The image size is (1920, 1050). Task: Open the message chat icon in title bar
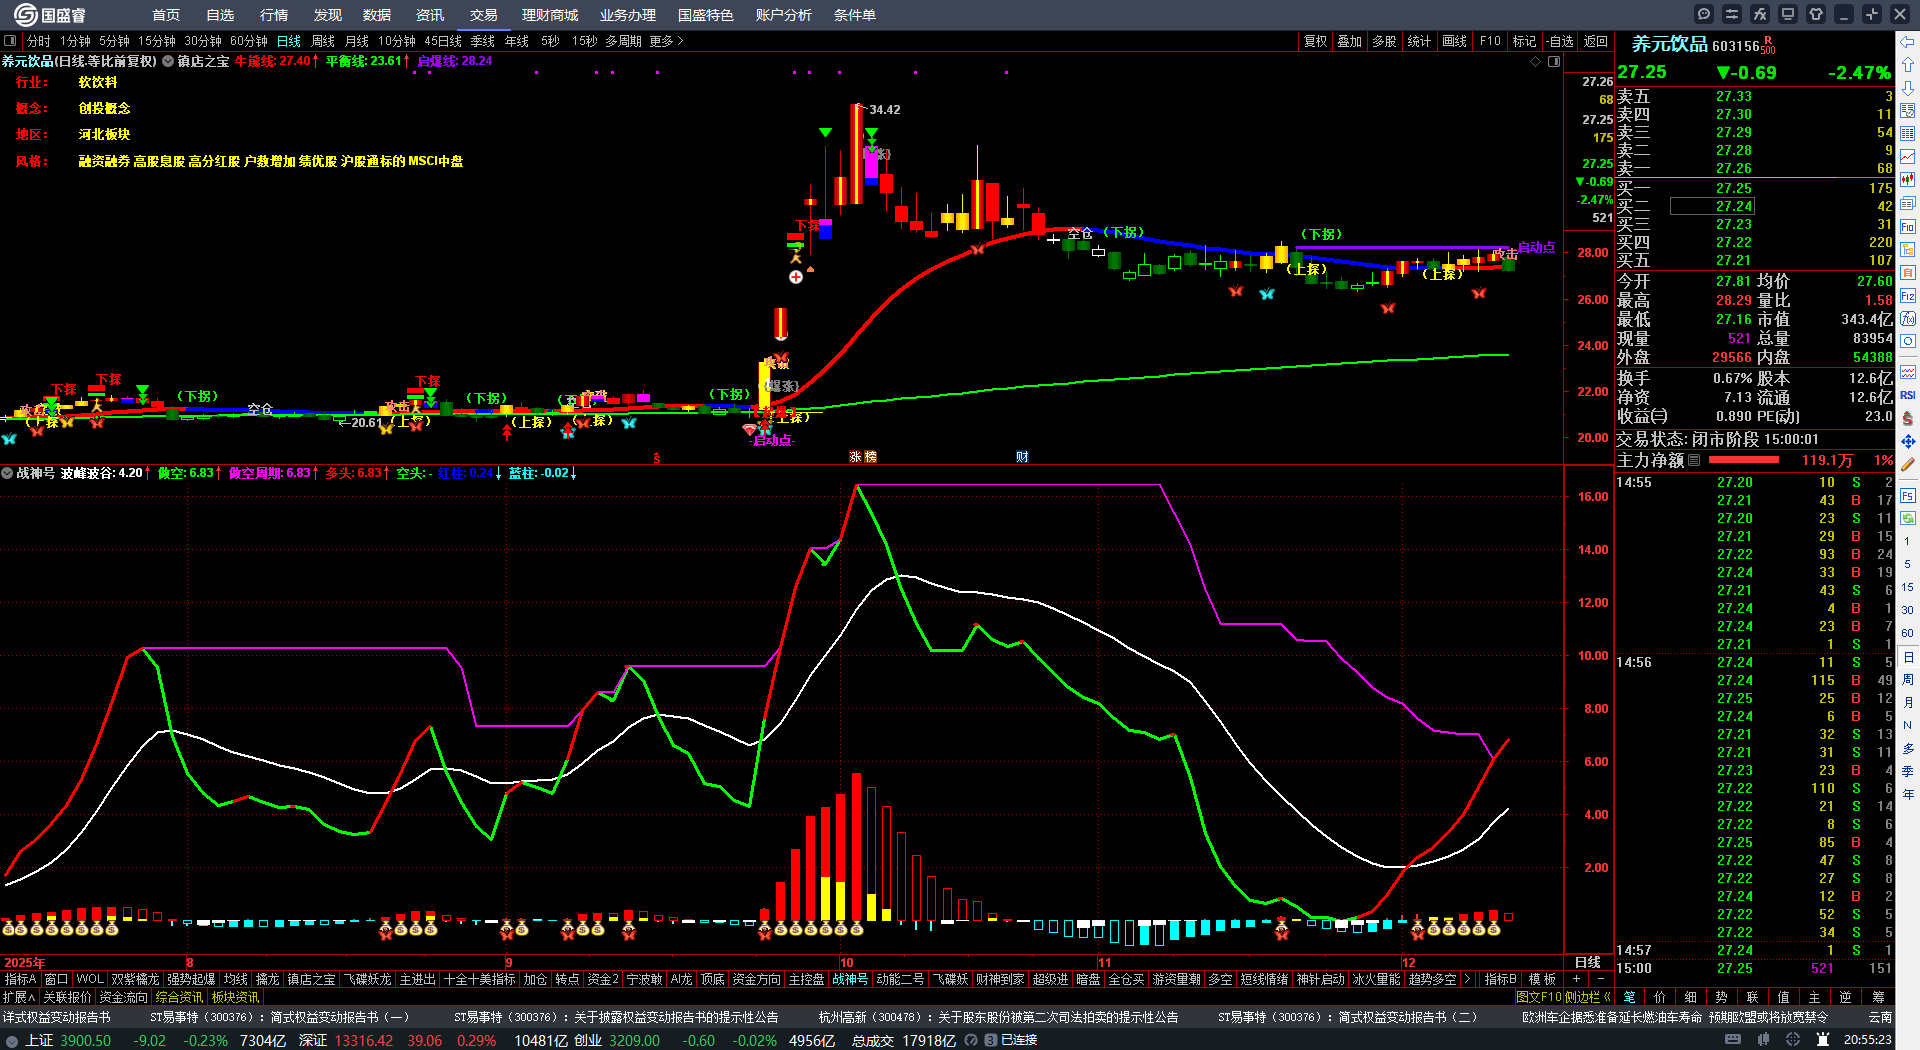coord(1704,14)
